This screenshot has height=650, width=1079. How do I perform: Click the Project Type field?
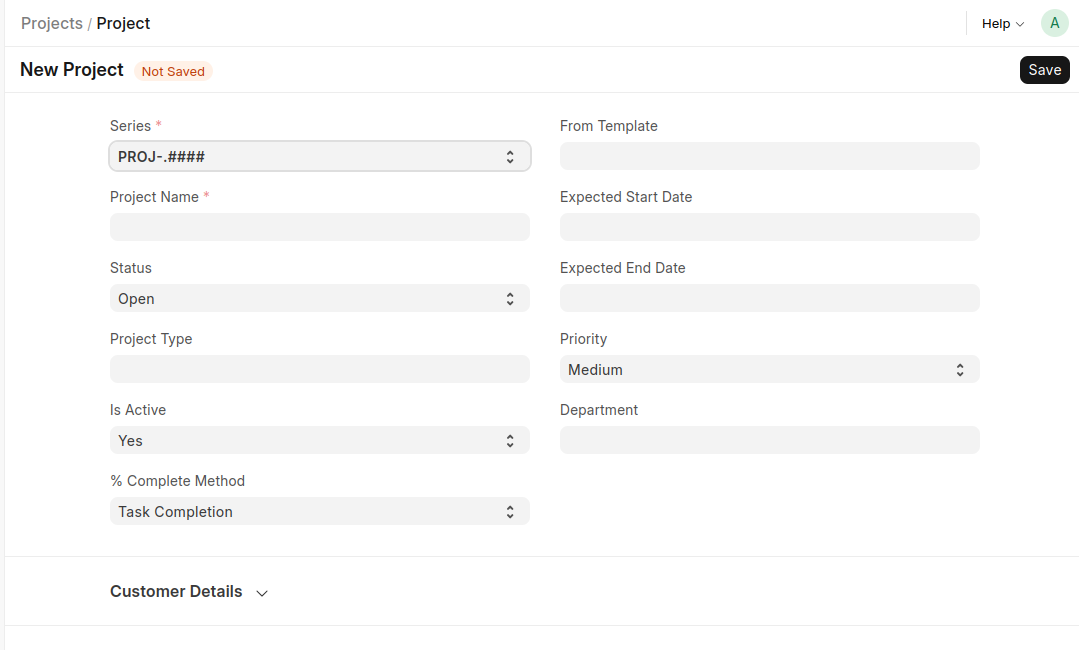tap(319, 369)
